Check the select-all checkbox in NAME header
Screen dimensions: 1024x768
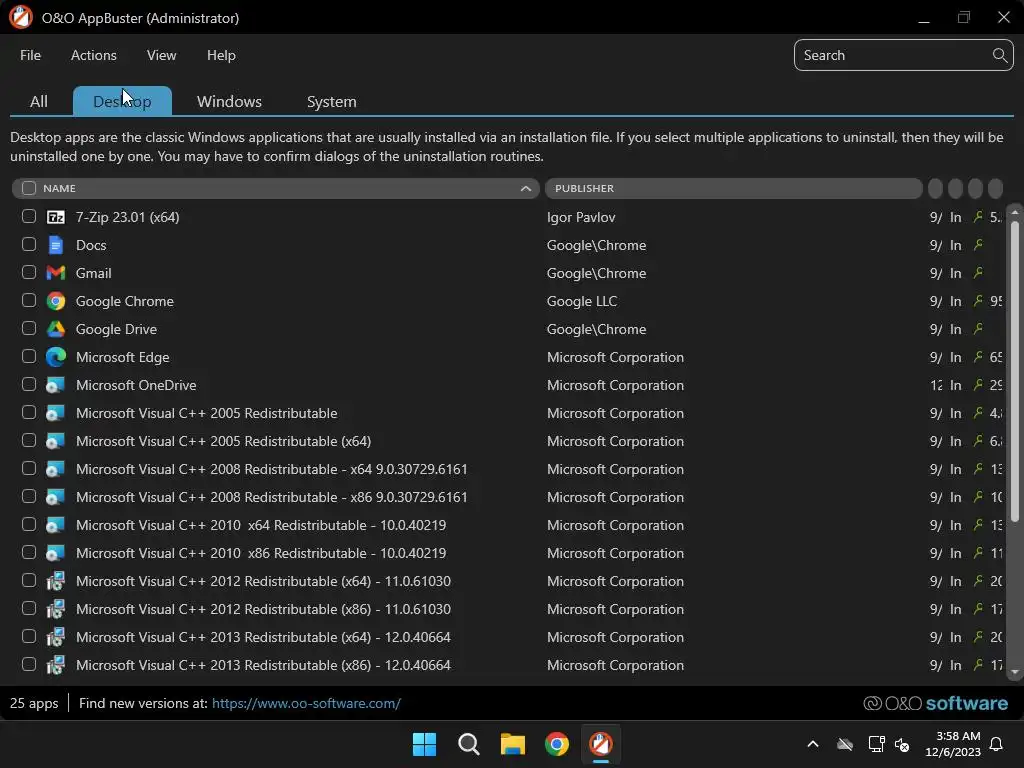[29, 188]
